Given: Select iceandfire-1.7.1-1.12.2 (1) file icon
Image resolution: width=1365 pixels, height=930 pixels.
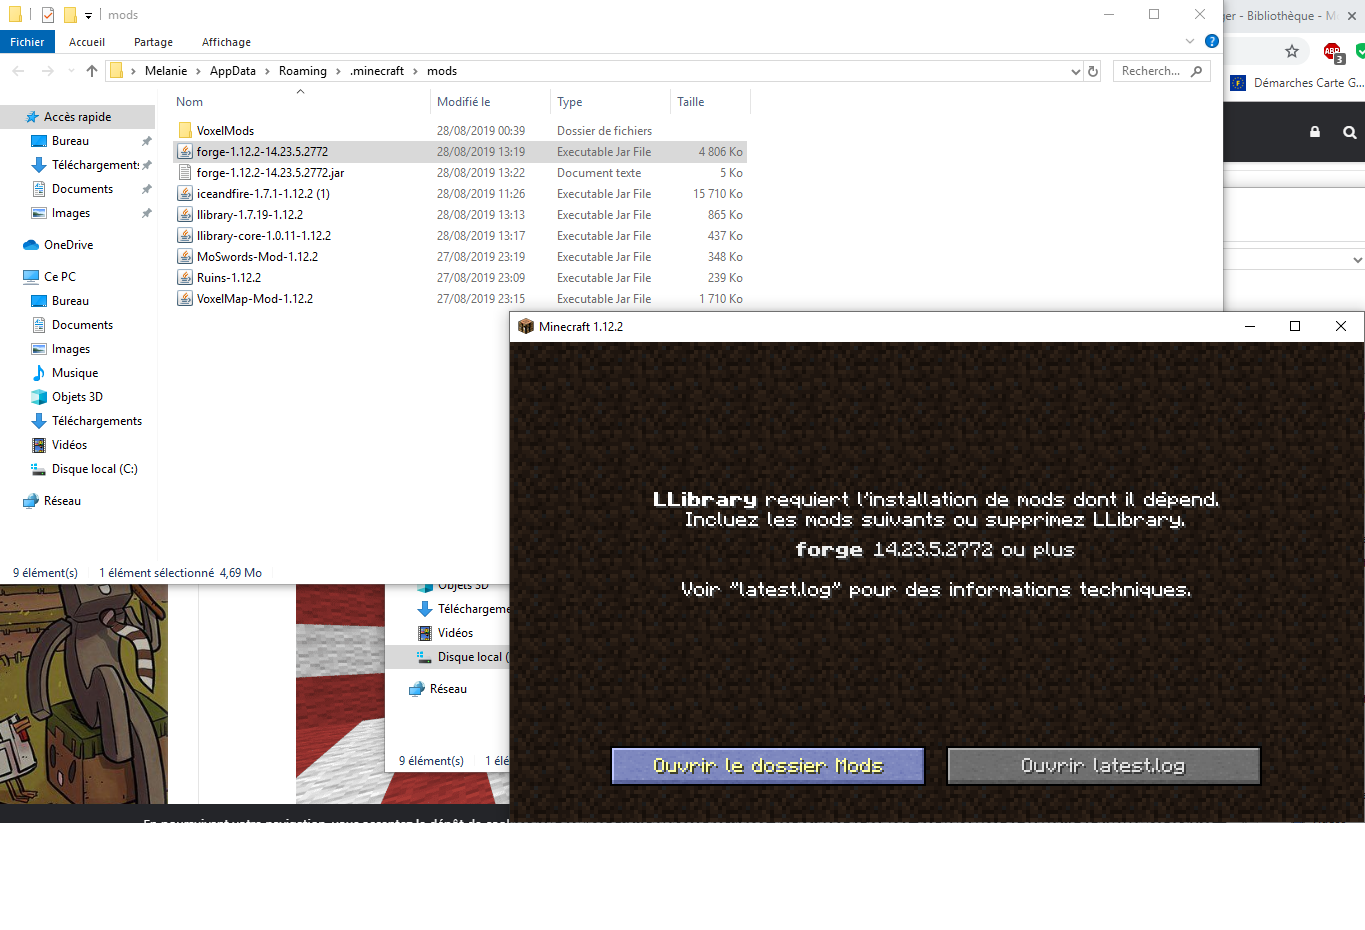Looking at the screenshot, I should [185, 194].
